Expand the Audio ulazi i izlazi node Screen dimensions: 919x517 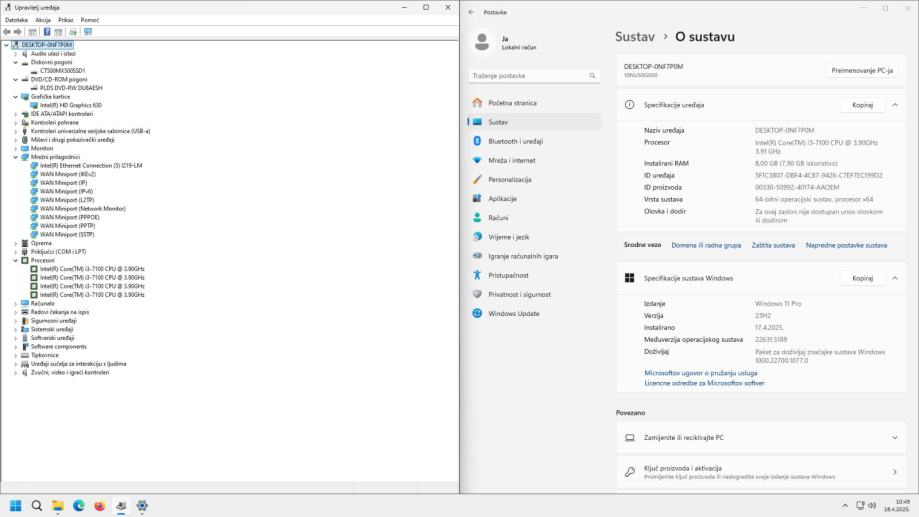[16, 54]
